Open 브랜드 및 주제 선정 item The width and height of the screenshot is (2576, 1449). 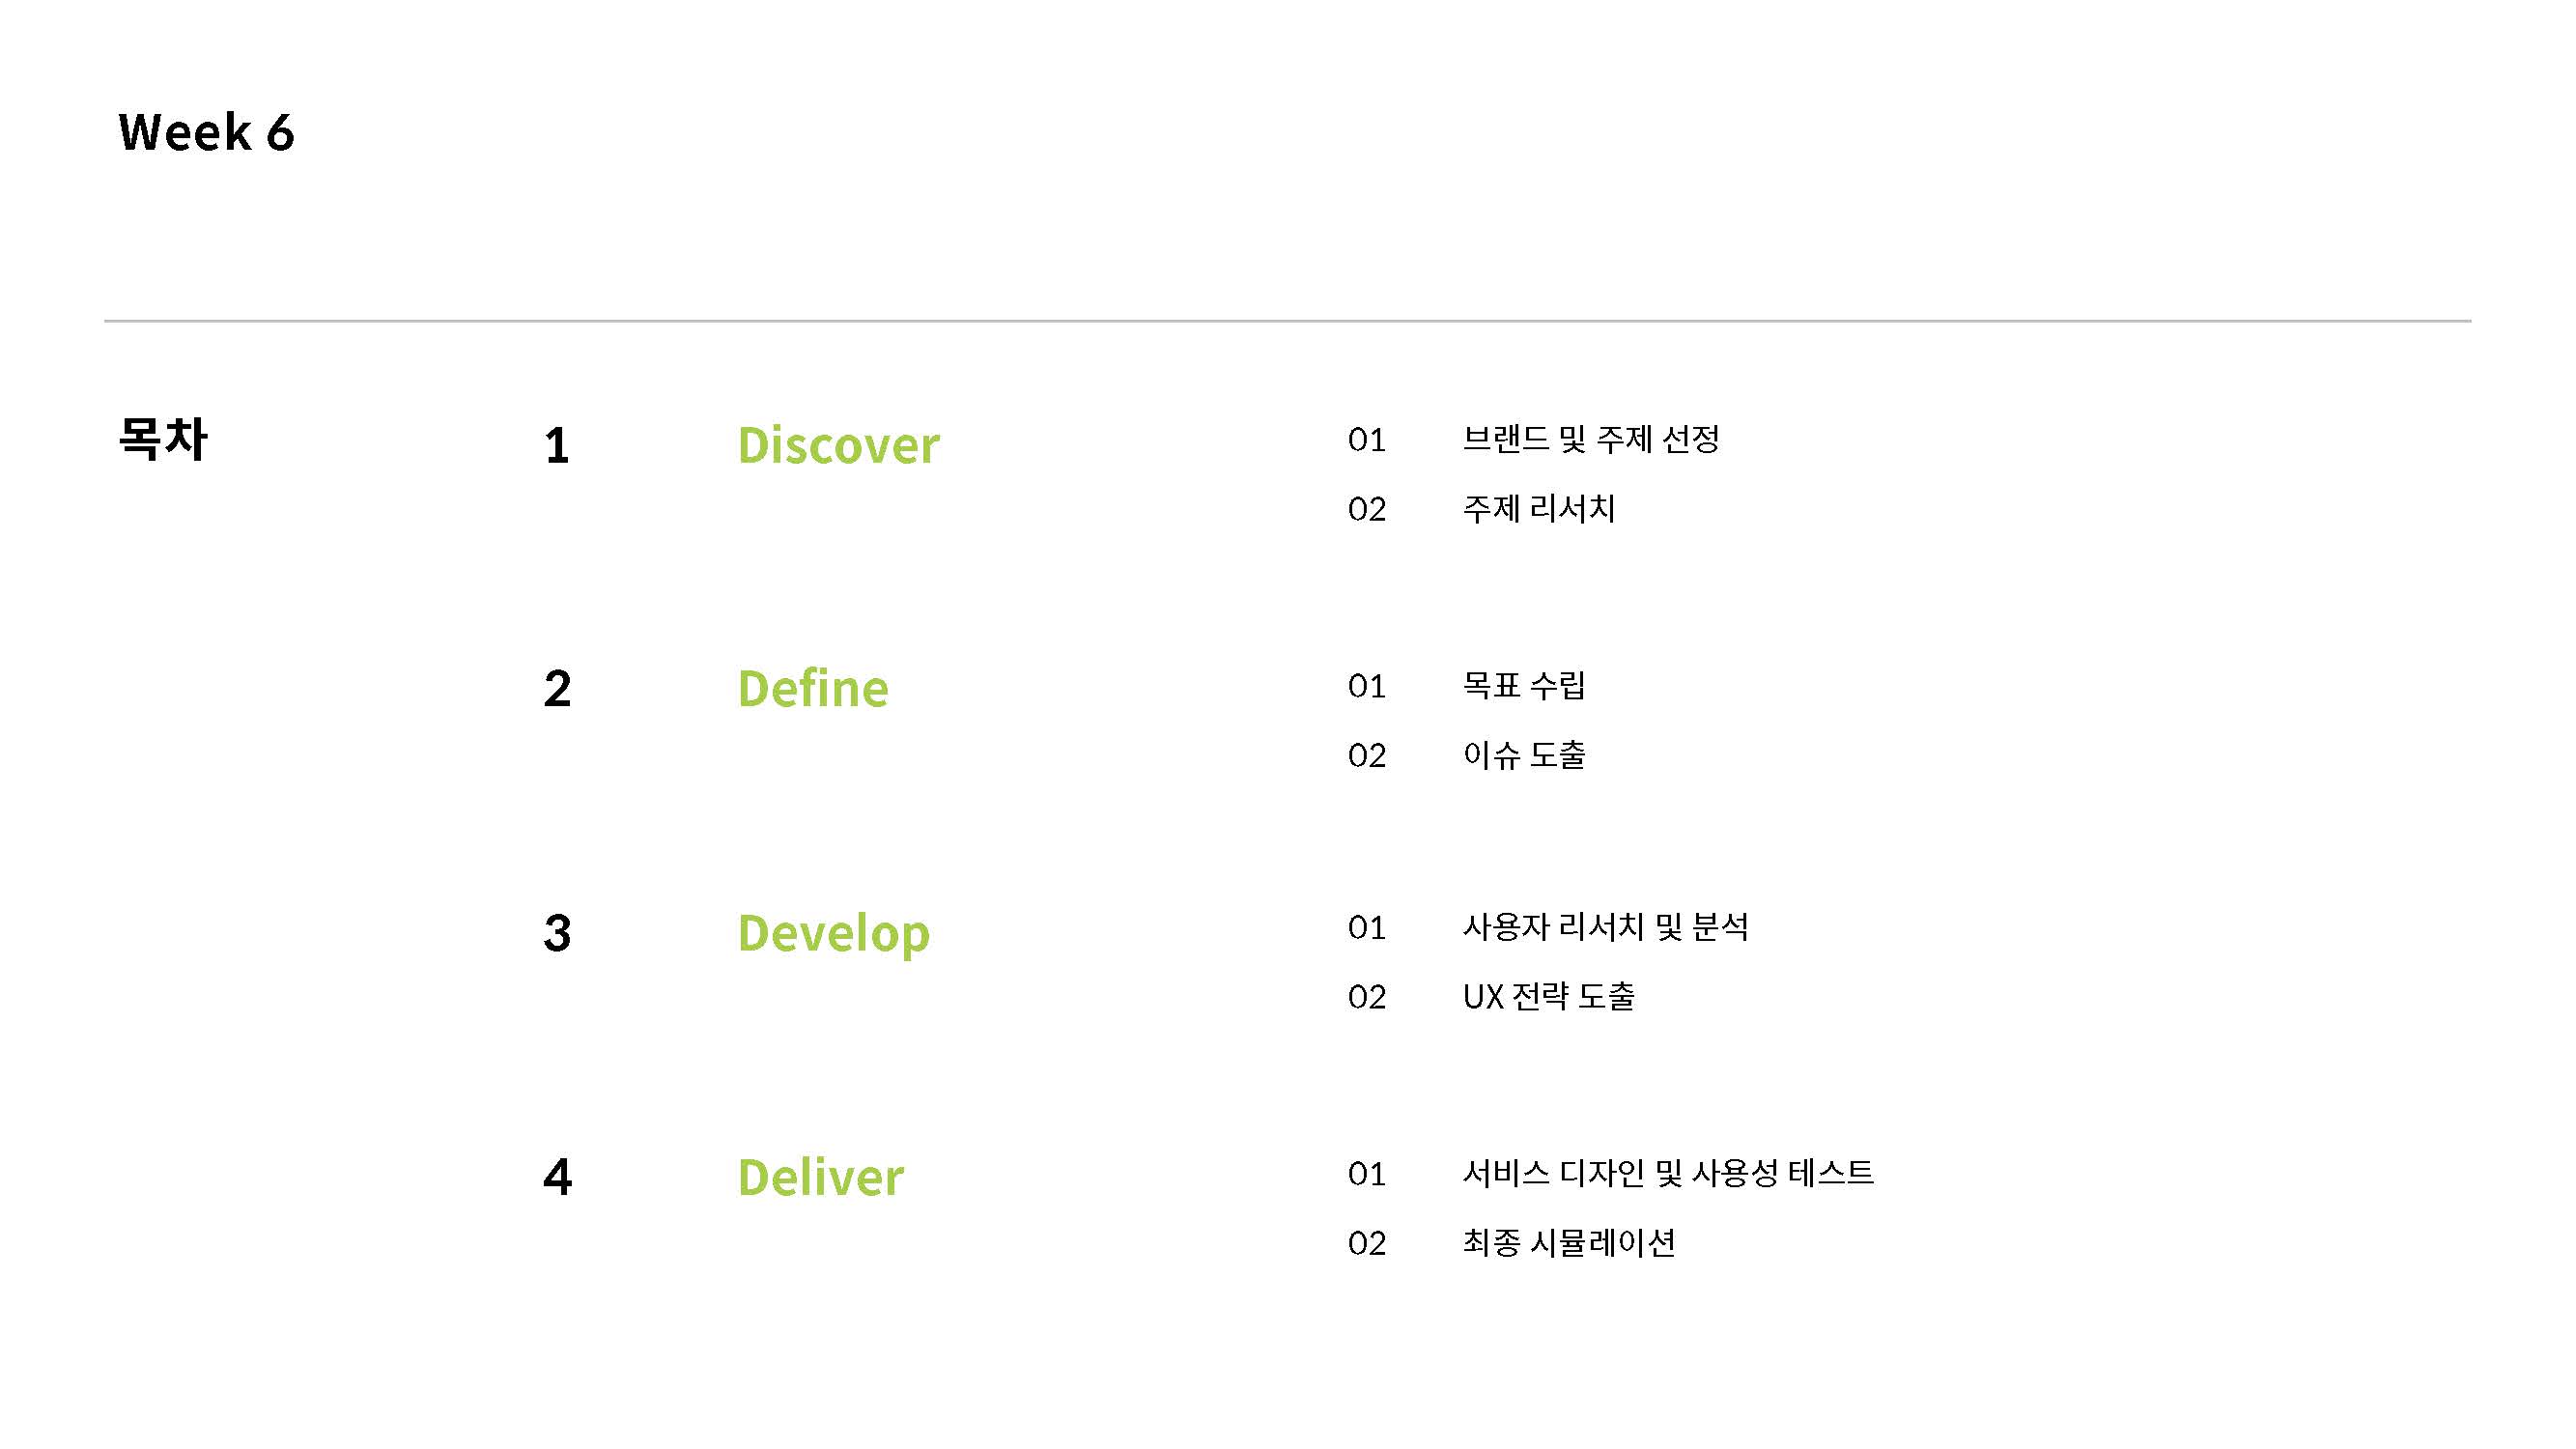click(1590, 439)
